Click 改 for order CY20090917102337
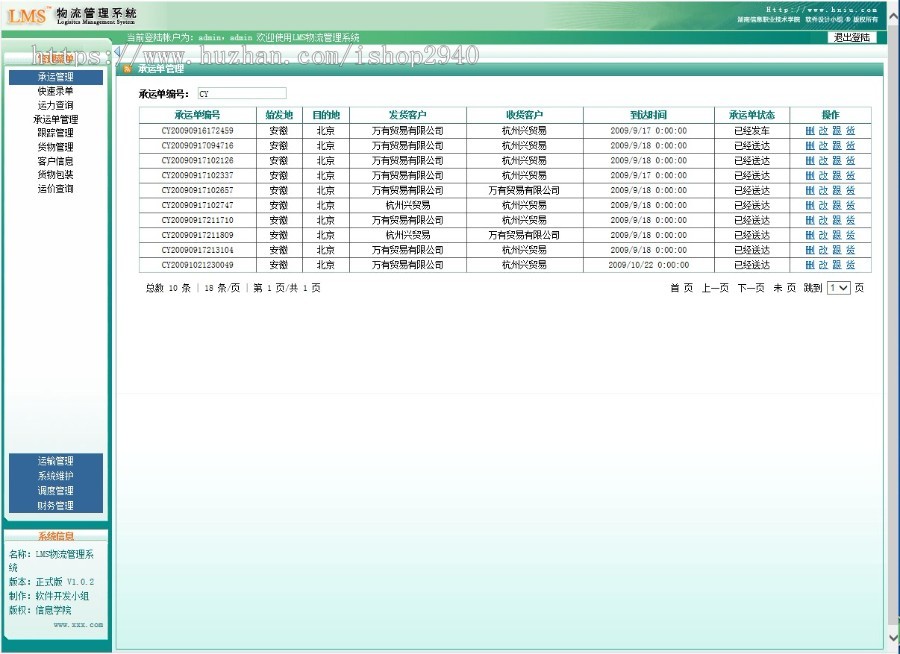This screenshot has width=900, height=654. point(823,175)
